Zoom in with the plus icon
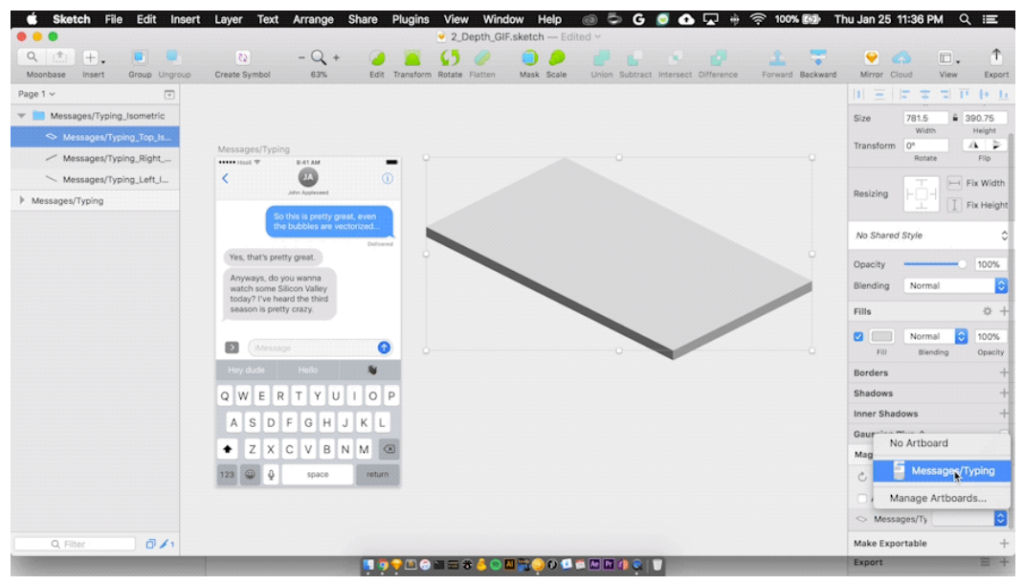Image resolution: width=1024 pixels, height=585 pixels. coord(336,58)
